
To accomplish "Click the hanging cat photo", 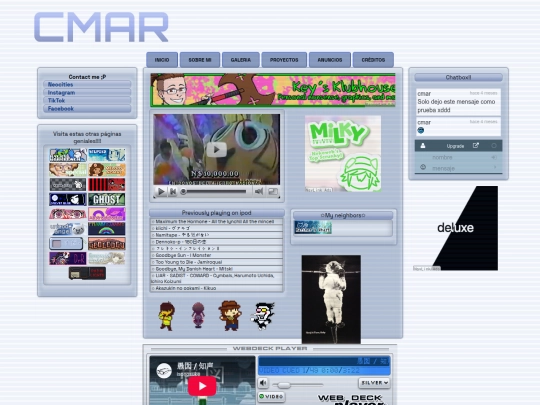I will click(331, 299).
